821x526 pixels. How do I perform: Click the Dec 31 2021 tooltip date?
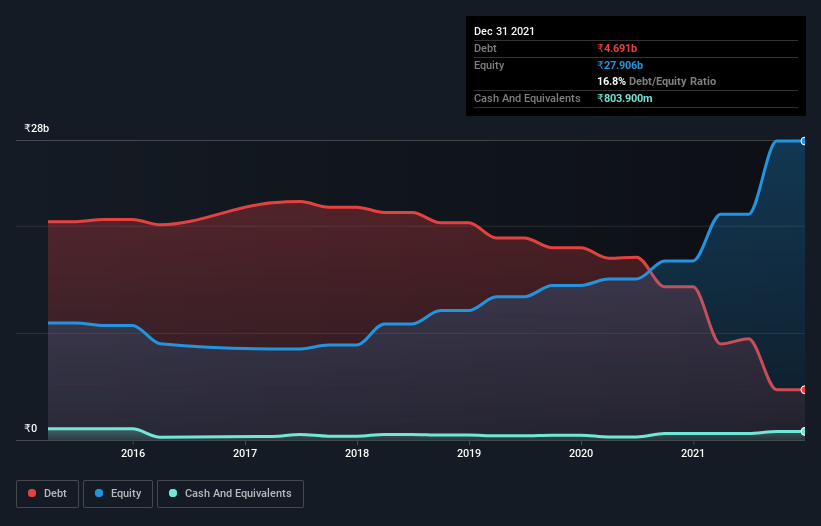504,31
